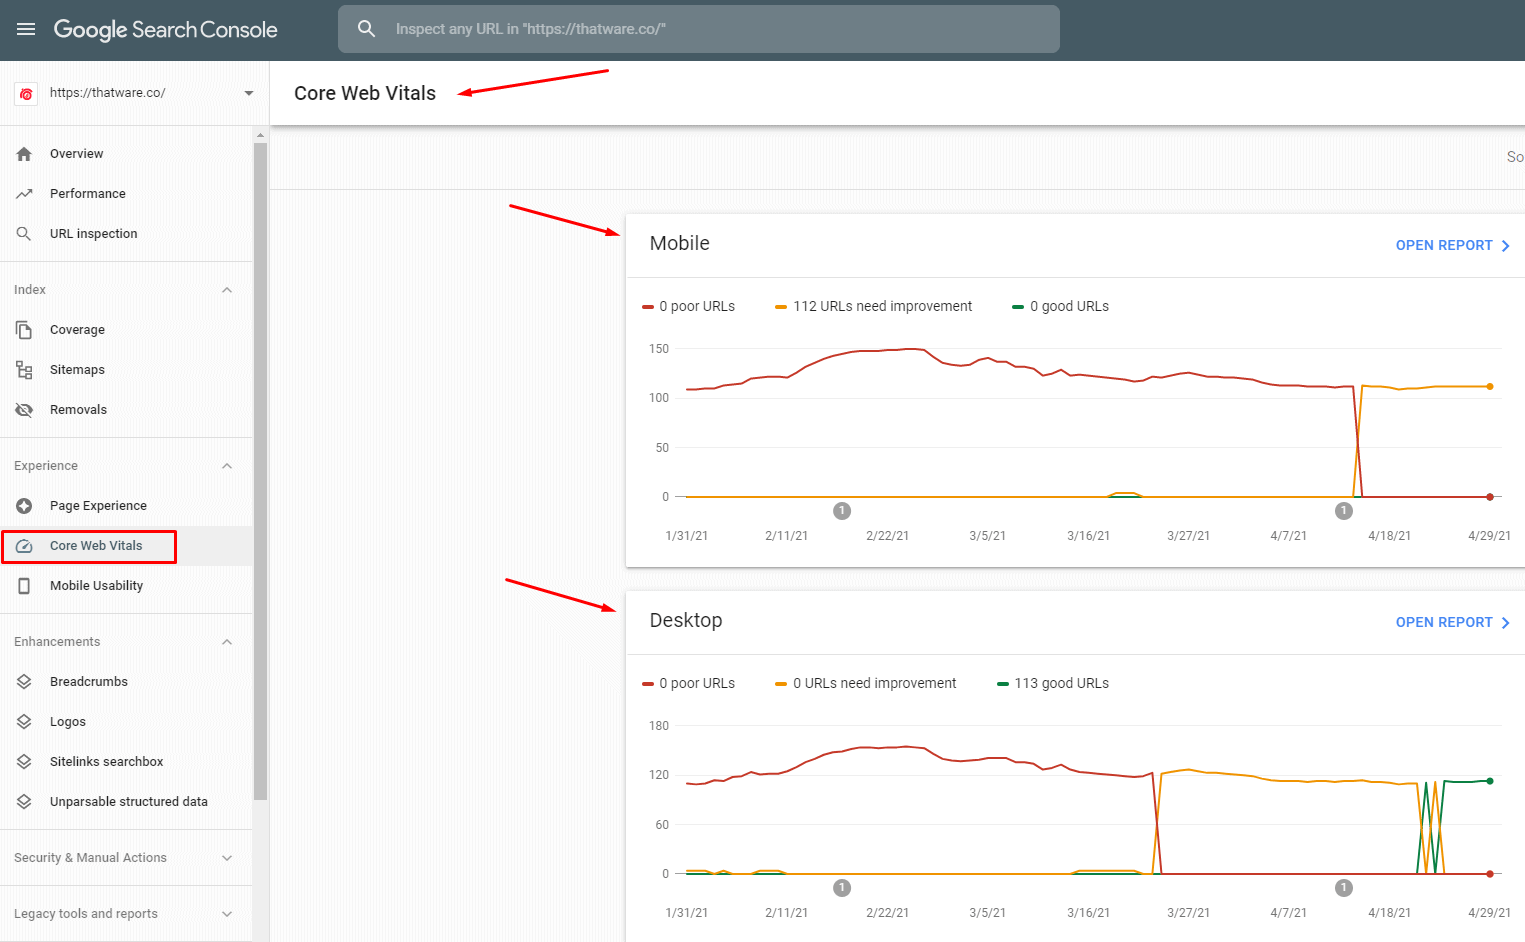This screenshot has width=1525, height=942.
Task: Click Desktop chart annotation marker near 4/18/21
Action: pyautogui.click(x=1344, y=888)
